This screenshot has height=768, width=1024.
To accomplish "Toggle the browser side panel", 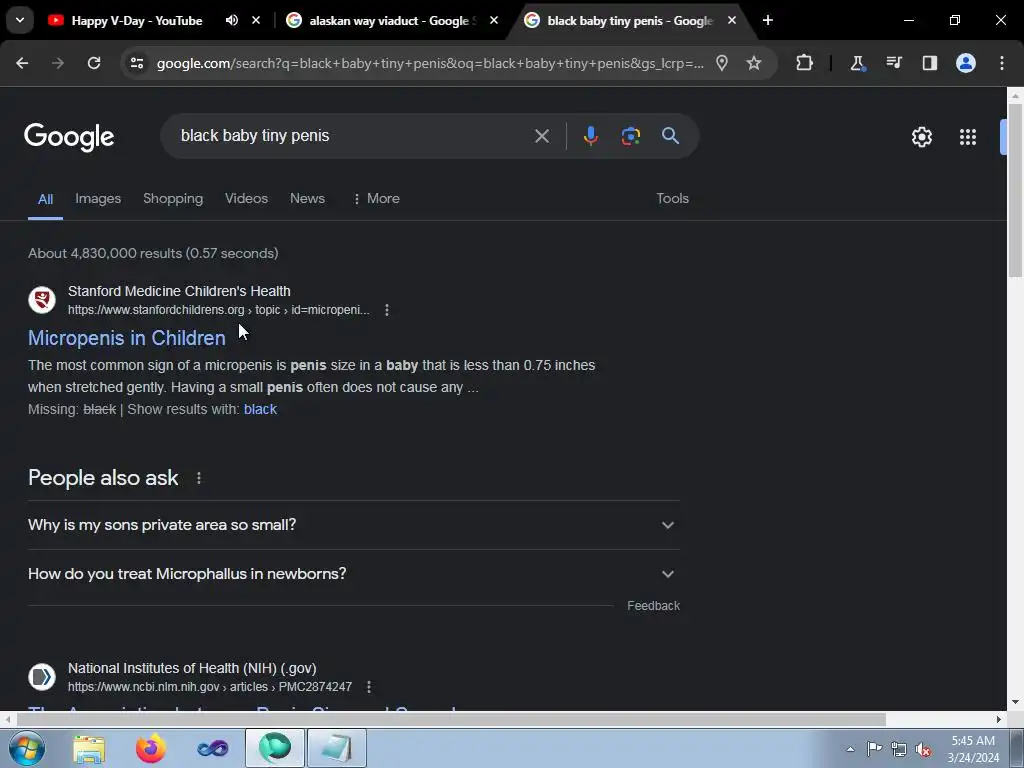I will pos(929,63).
